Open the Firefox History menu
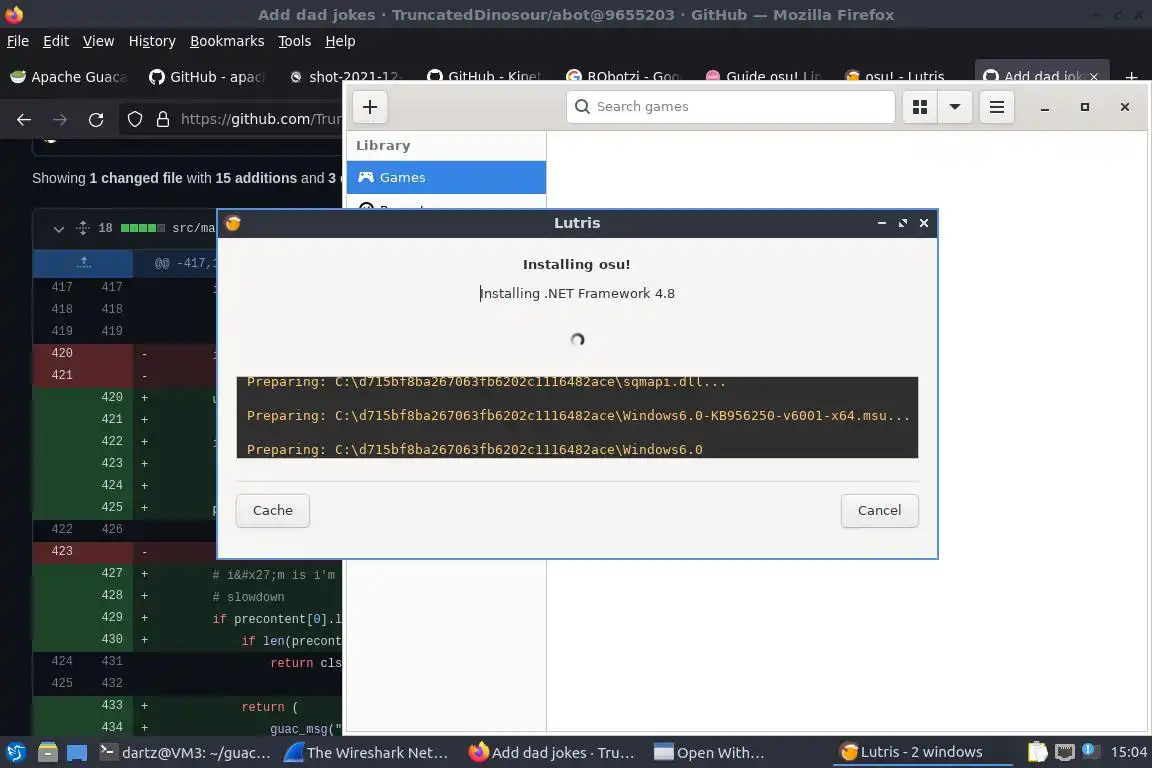The width and height of the screenshot is (1152, 768). pos(152,41)
